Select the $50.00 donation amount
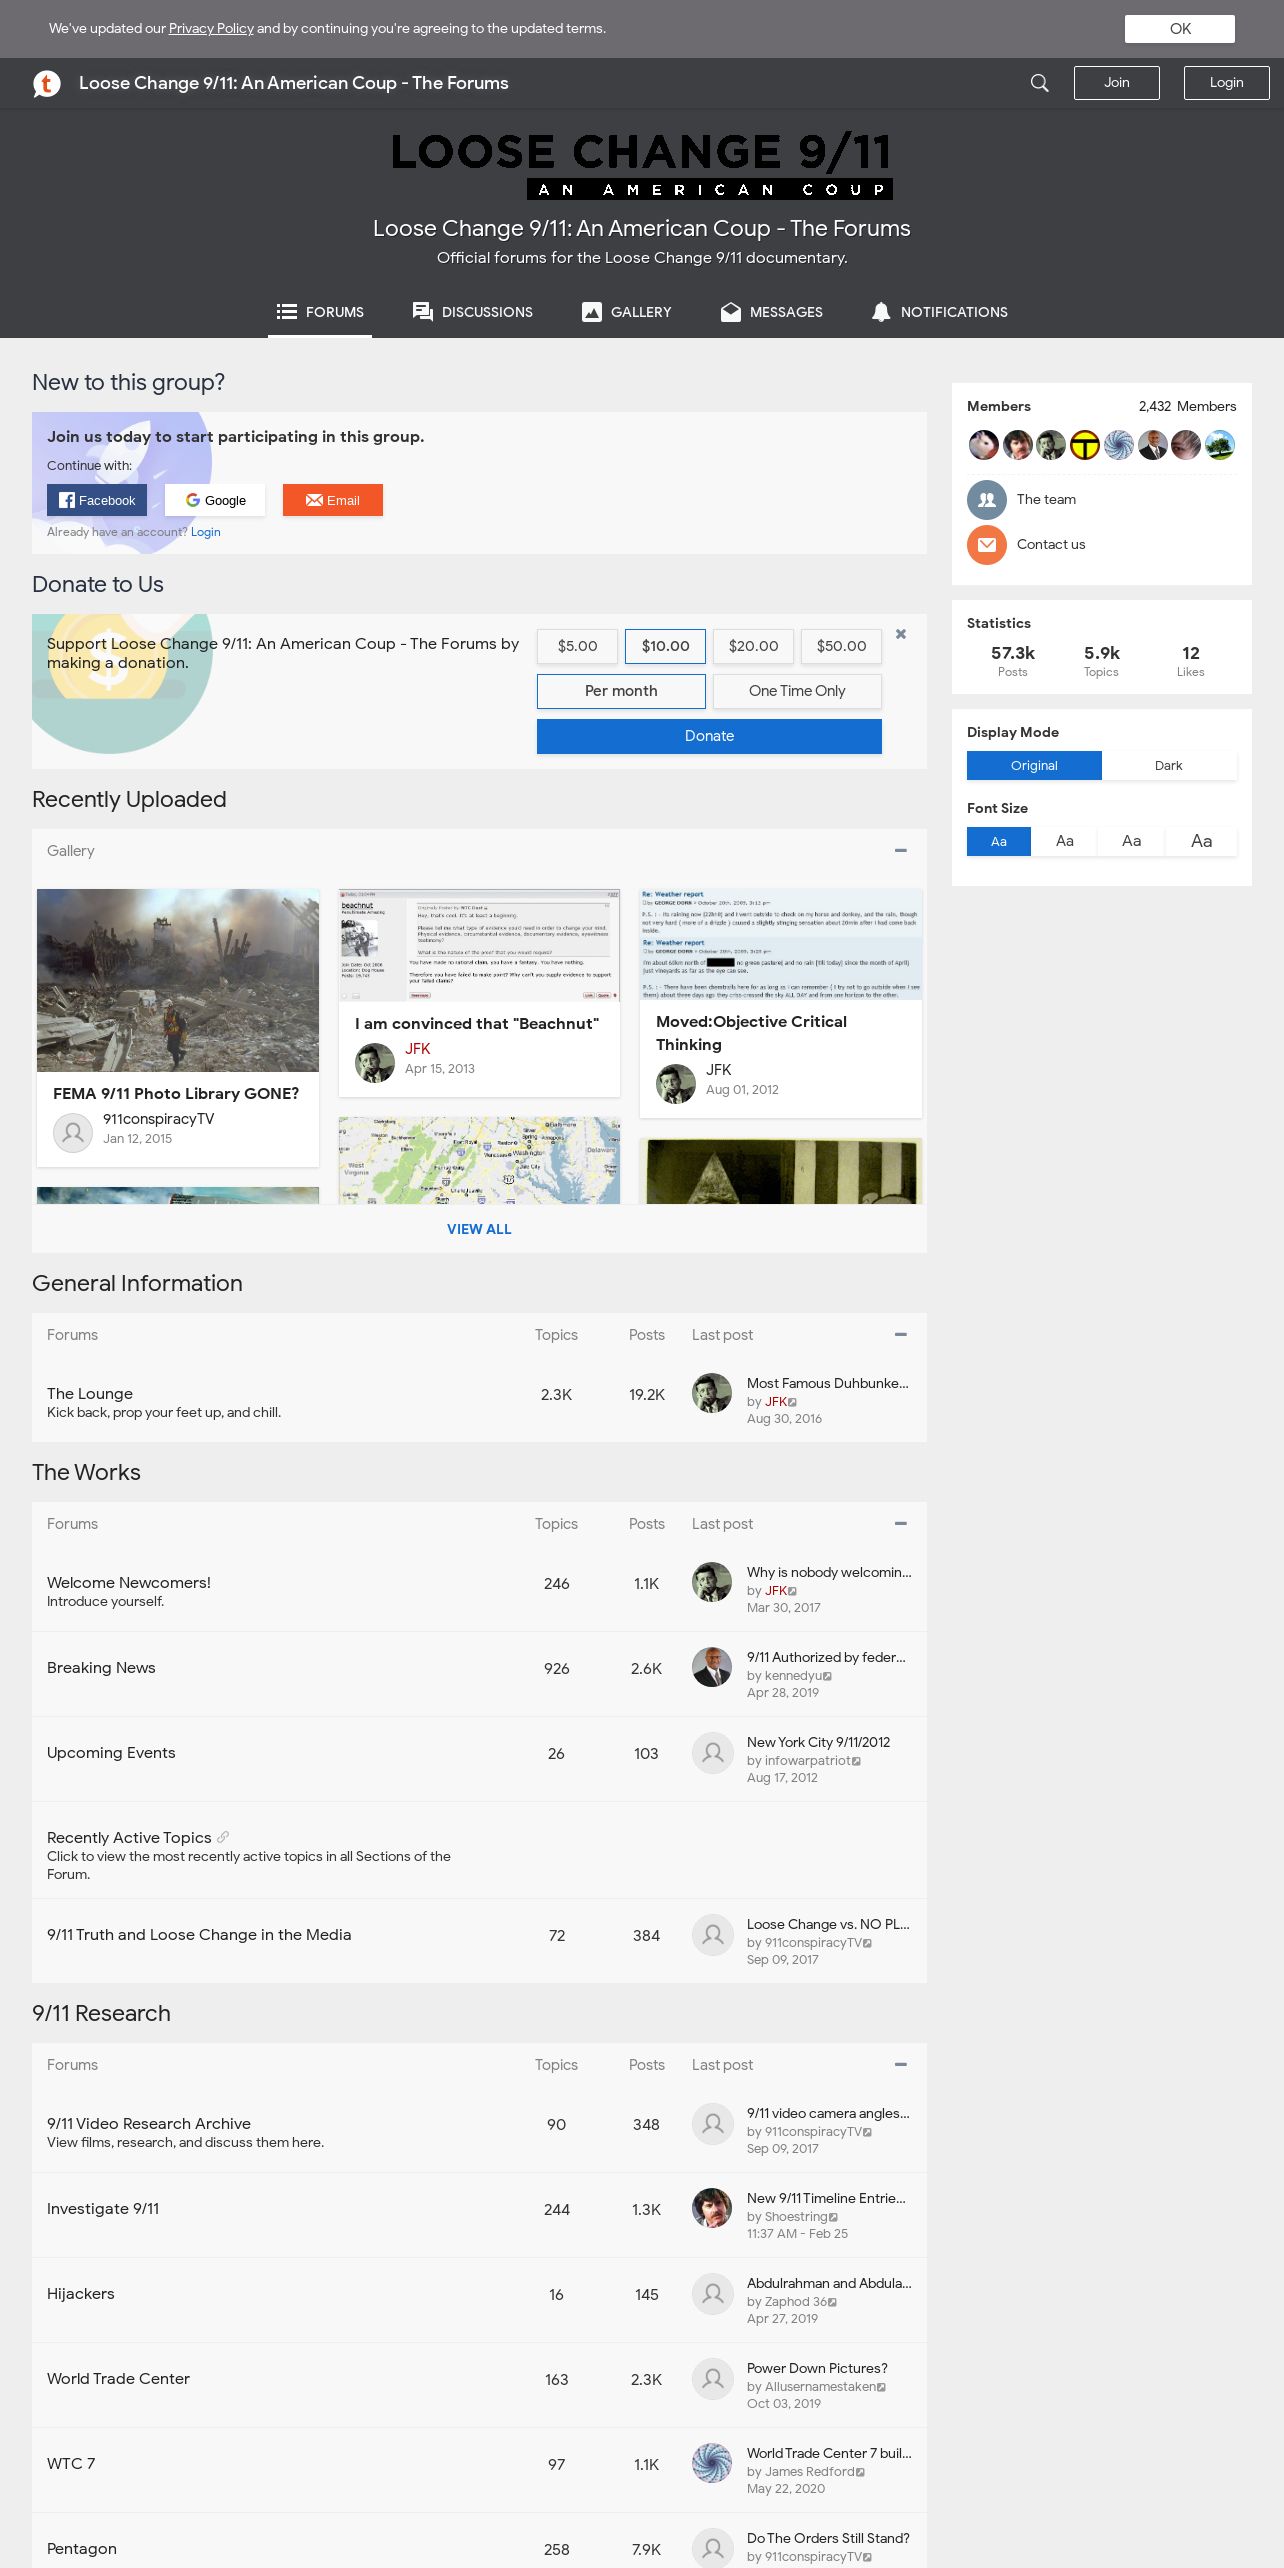The width and height of the screenshot is (1284, 2568). click(841, 646)
